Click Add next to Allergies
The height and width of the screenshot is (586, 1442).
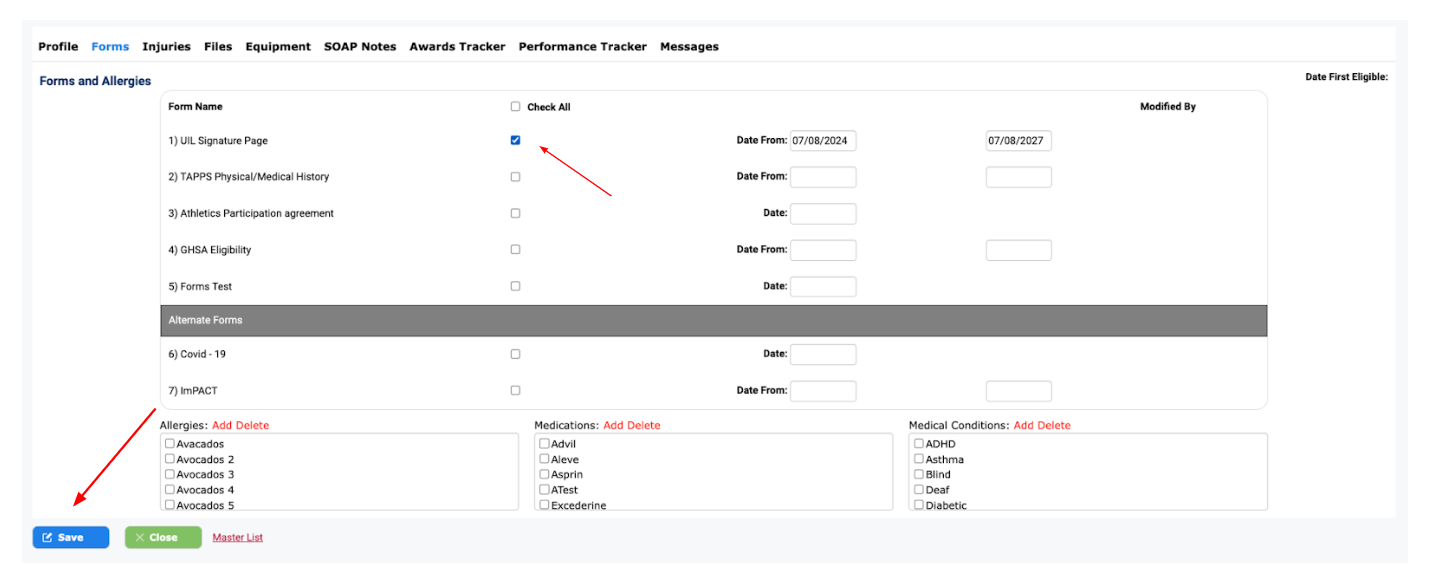pos(223,426)
